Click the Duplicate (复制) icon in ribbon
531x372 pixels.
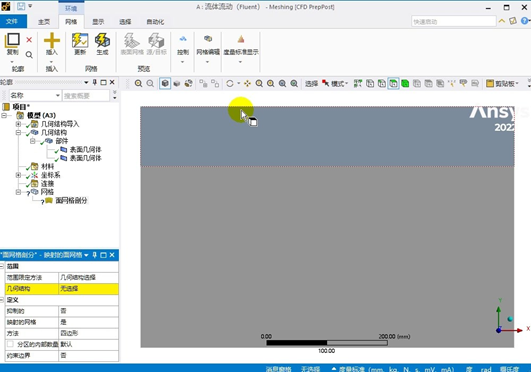coord(13,44)
